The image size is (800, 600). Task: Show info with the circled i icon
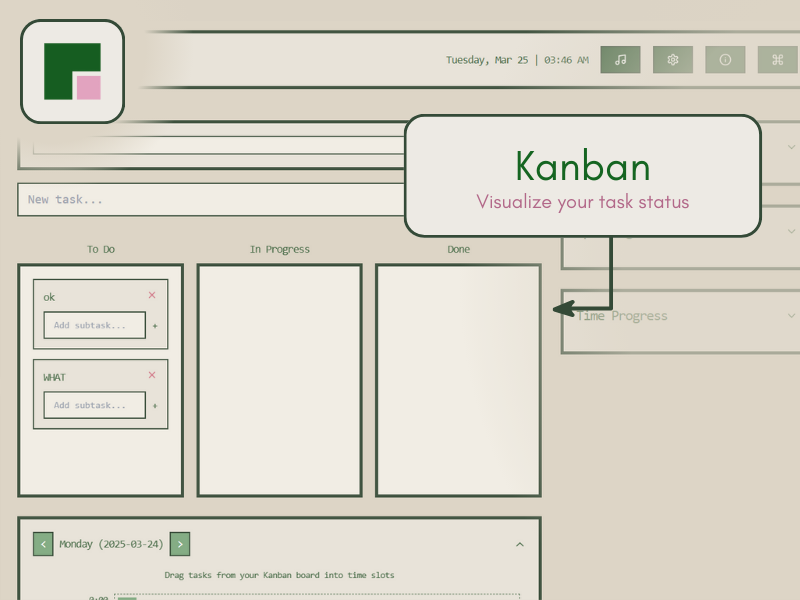pos(725,60)
